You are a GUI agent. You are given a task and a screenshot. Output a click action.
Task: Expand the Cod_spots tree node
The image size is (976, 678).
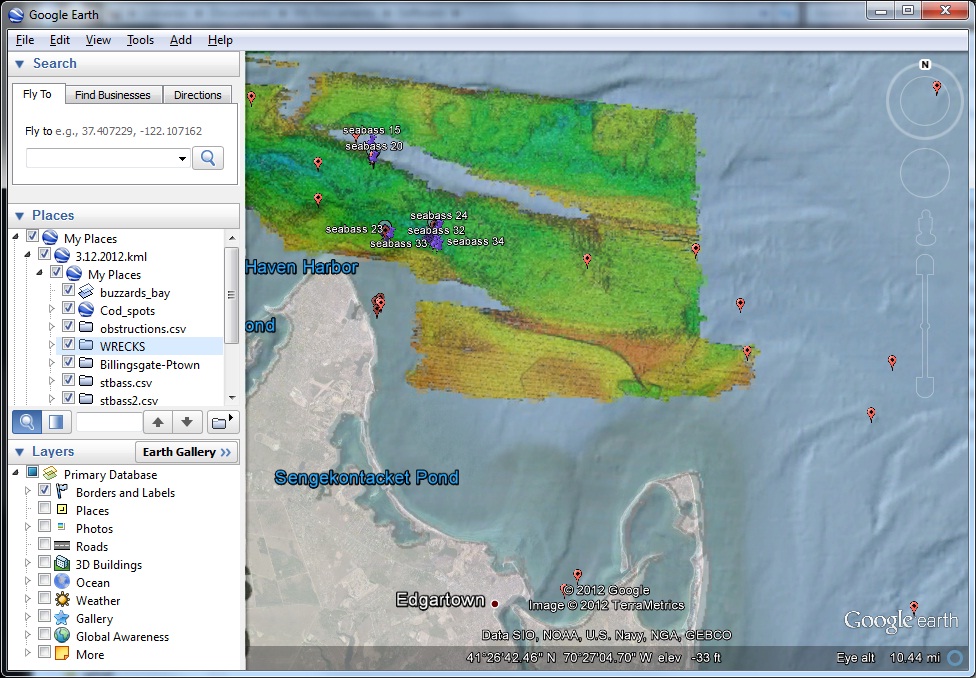[52, 309]
